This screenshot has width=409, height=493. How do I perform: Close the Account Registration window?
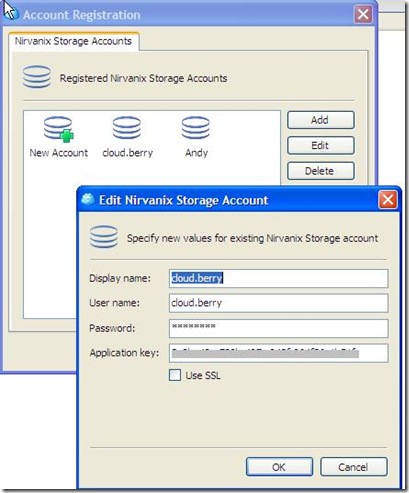(363, 14)
